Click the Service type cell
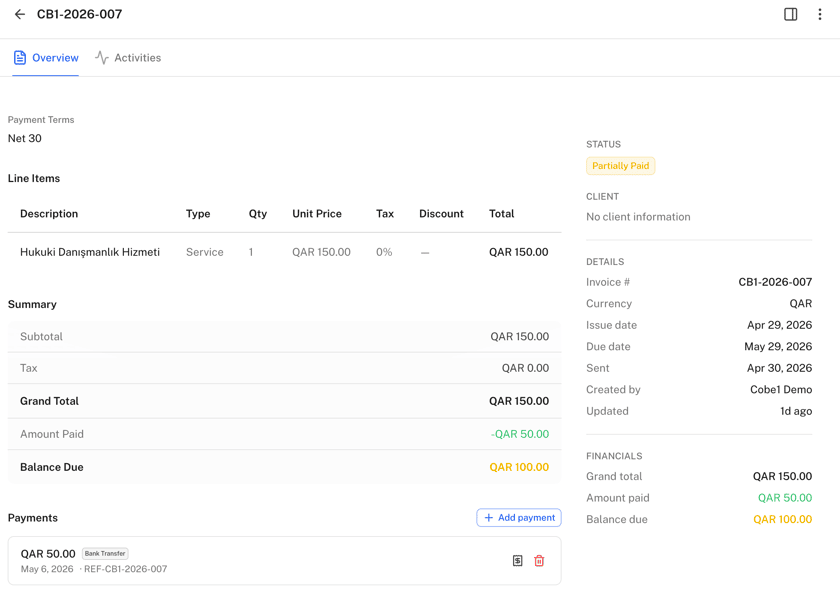 (x=205, y=252)
